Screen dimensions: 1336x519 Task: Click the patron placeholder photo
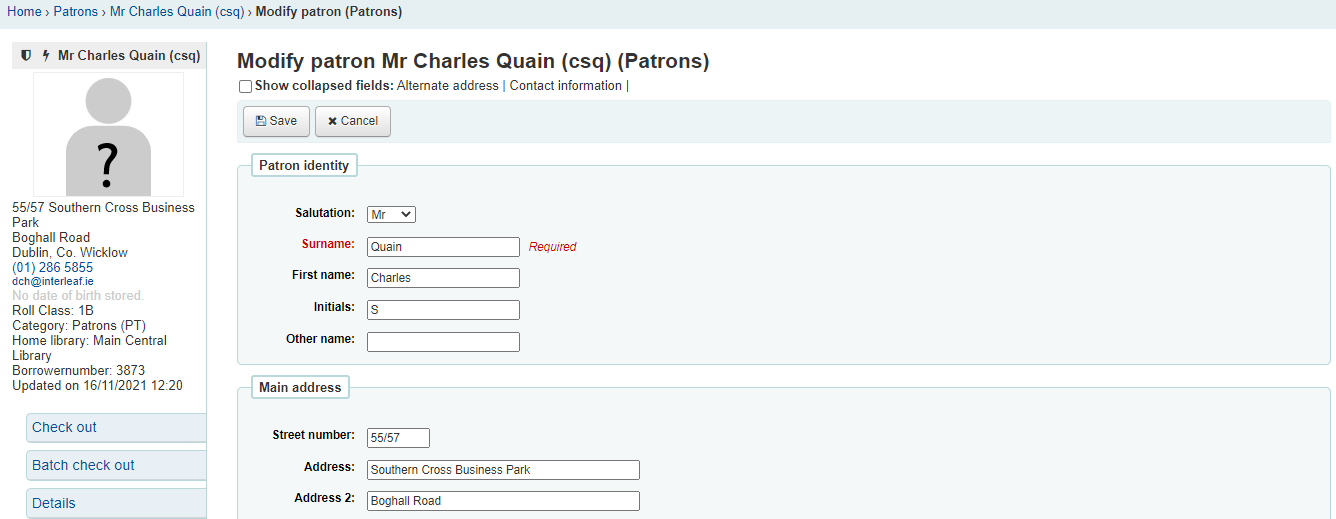pyautogui.click(x=108, y=135)
